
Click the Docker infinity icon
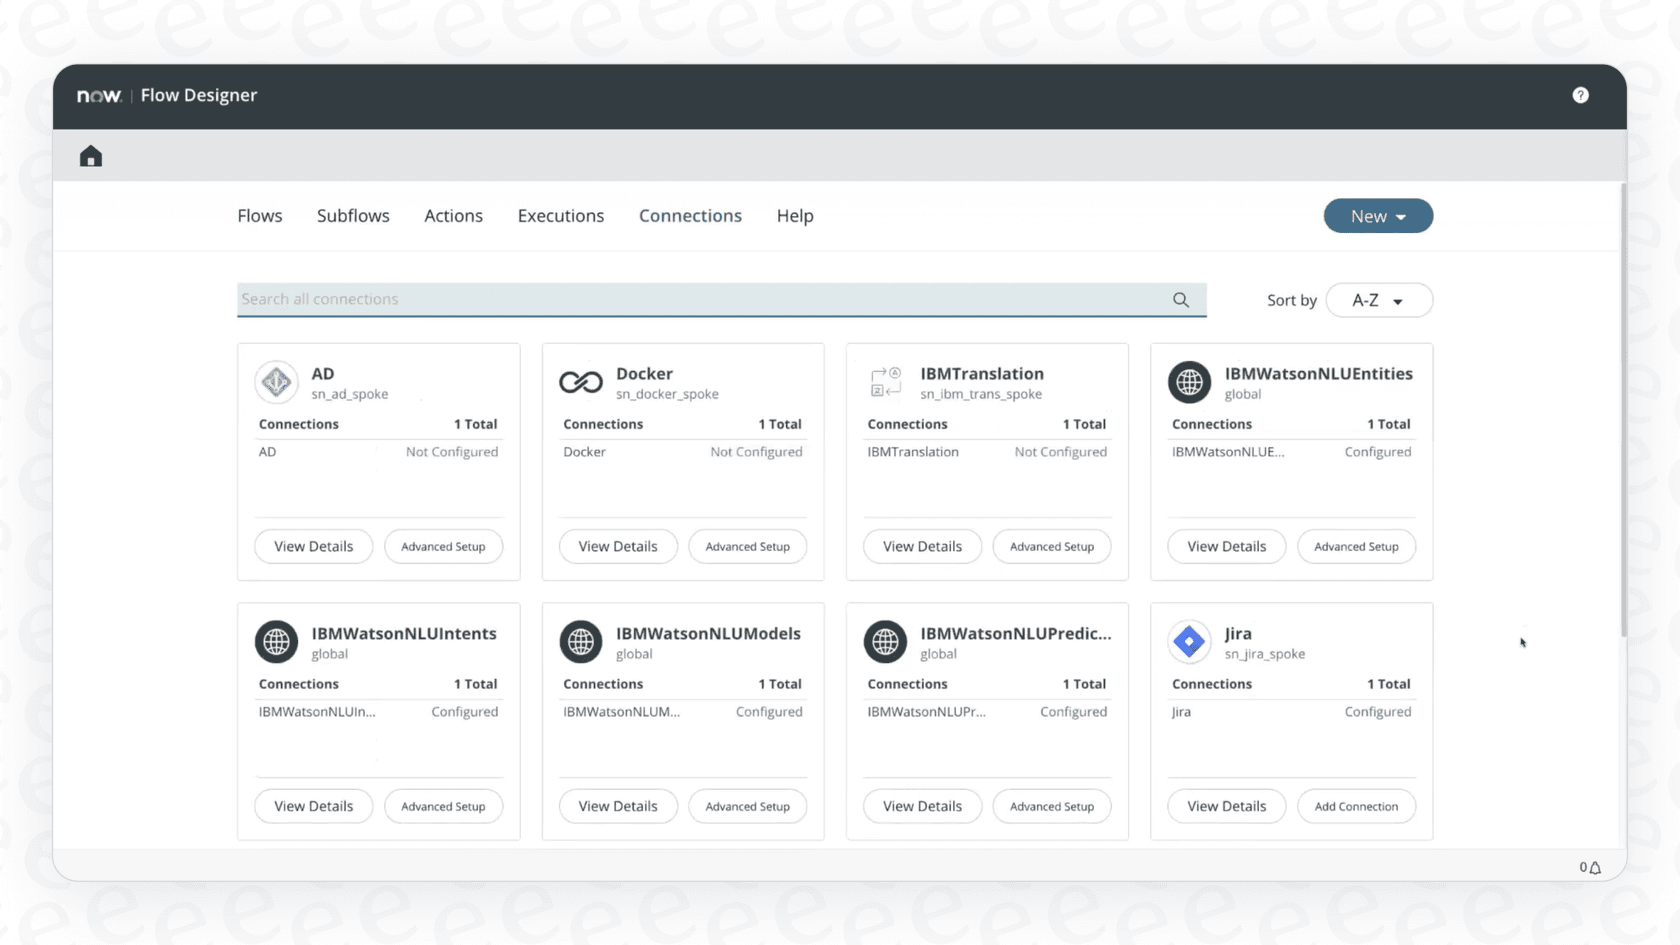tap(580, 382)
